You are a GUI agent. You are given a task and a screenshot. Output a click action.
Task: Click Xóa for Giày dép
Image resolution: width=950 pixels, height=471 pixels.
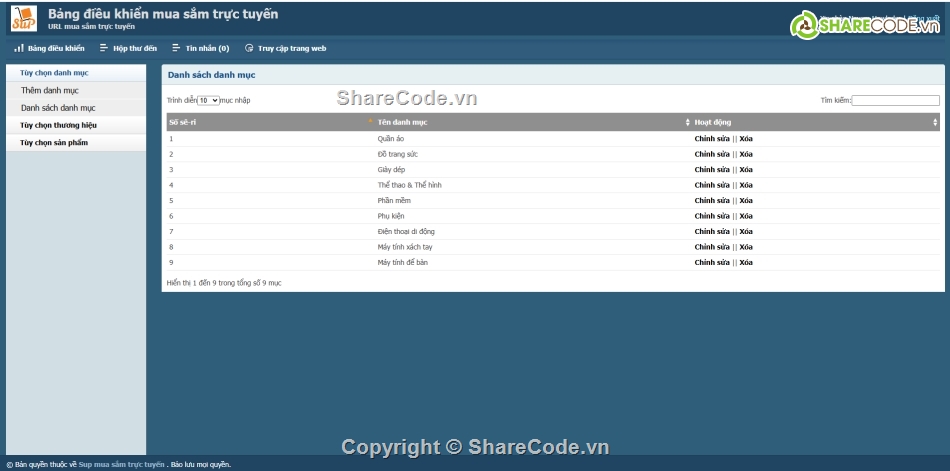pos(746,170)
